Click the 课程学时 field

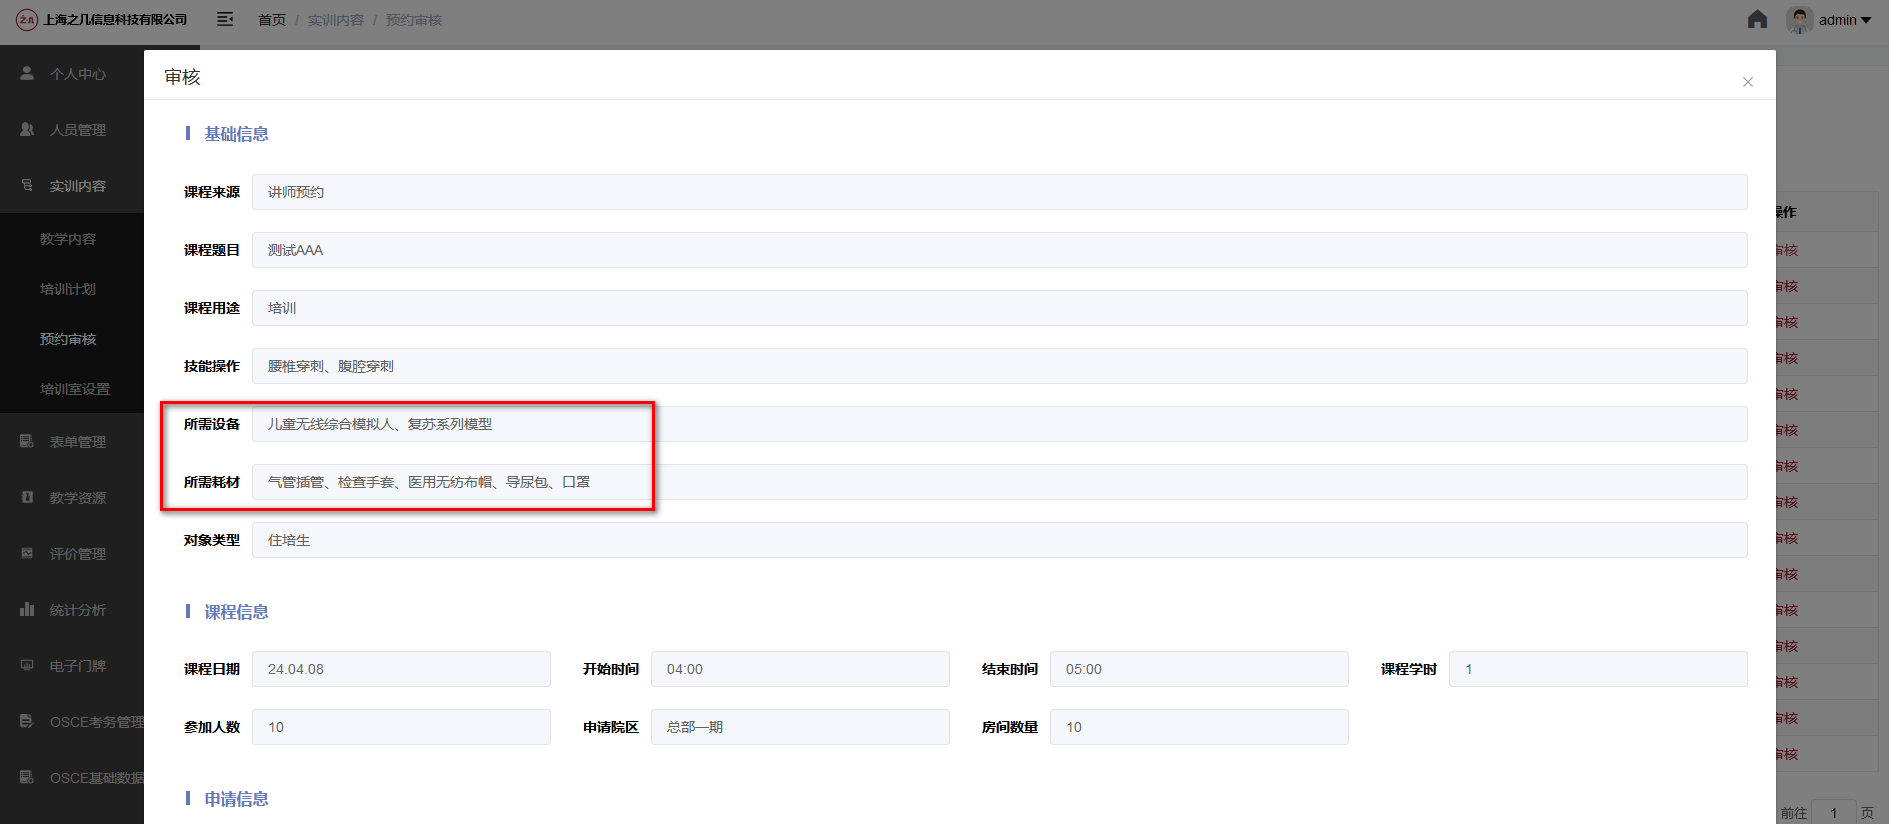point(1598,669)
